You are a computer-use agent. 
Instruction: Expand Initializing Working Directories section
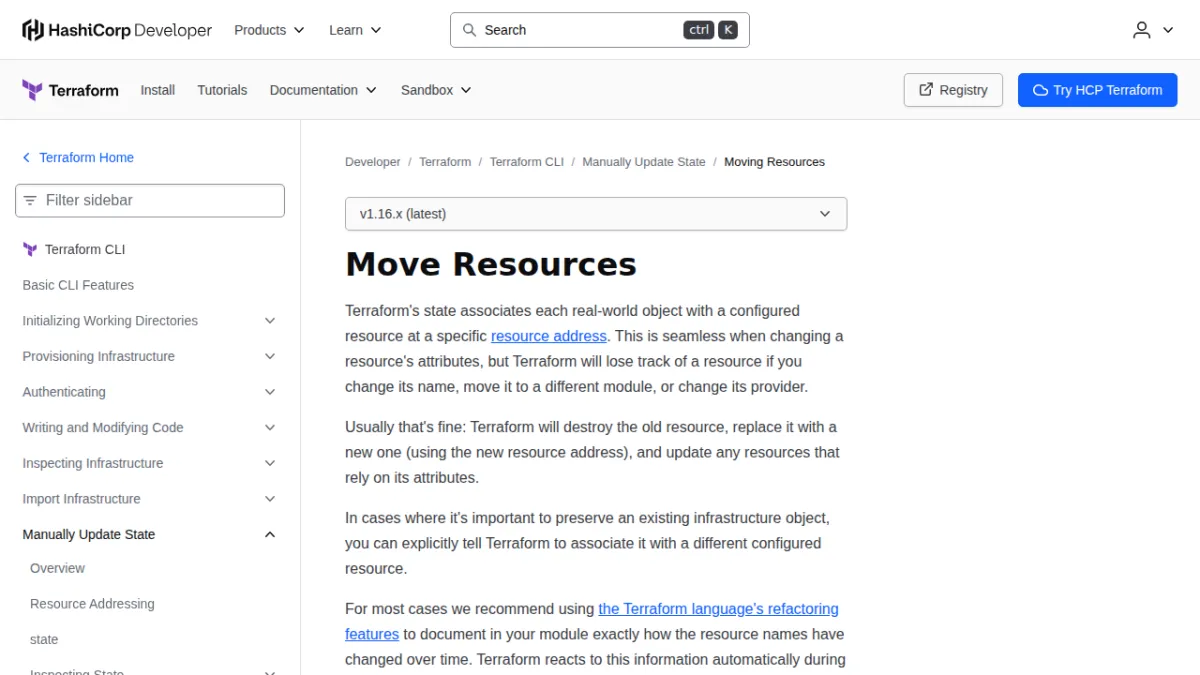270,321
